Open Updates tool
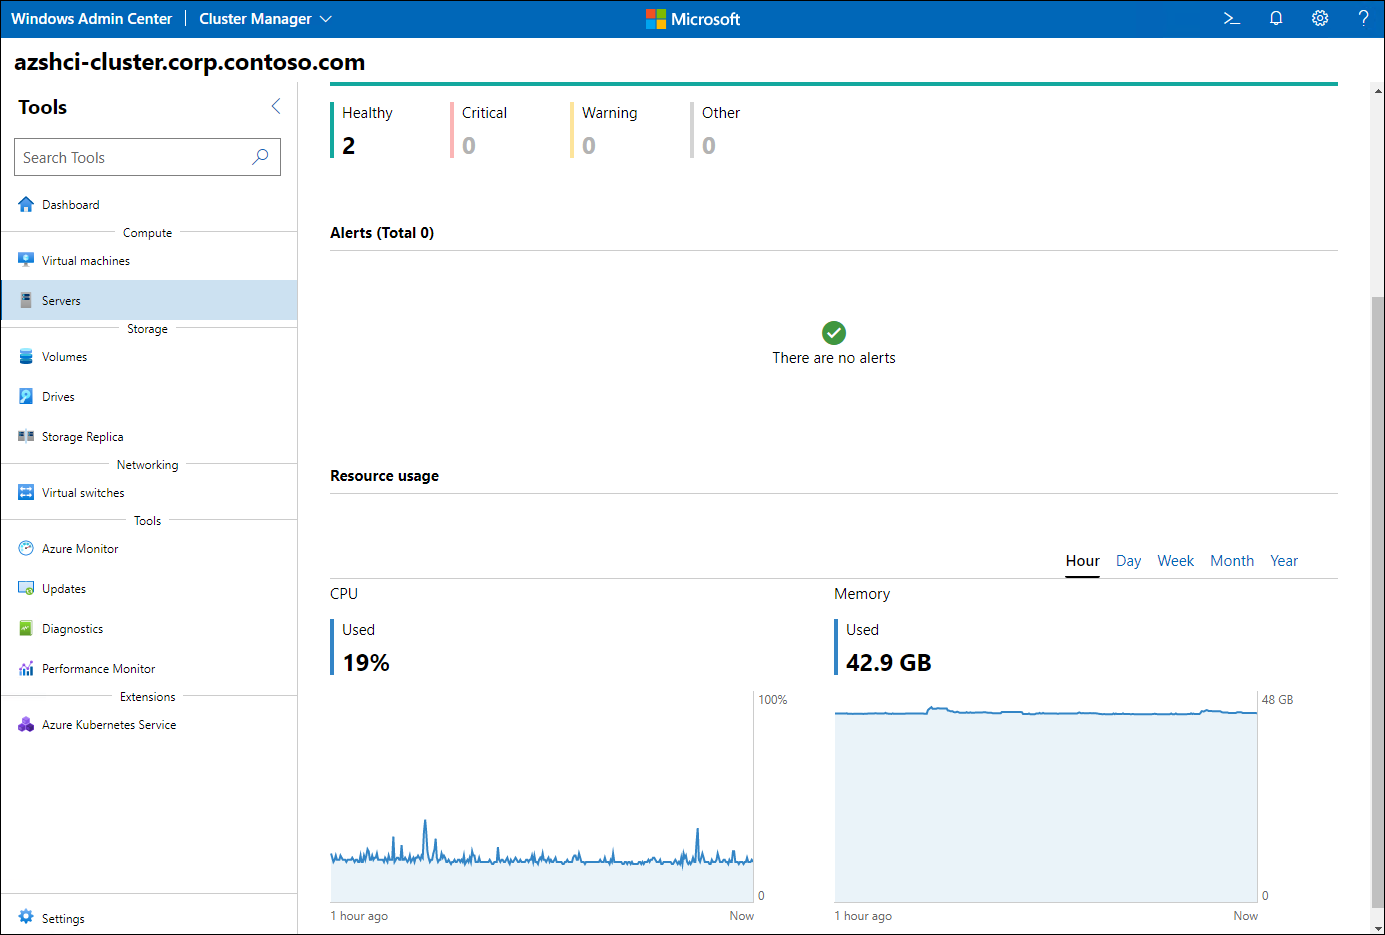Image resolution: width=1385 pixels, height=935 pixels. [x=149, y=588]
